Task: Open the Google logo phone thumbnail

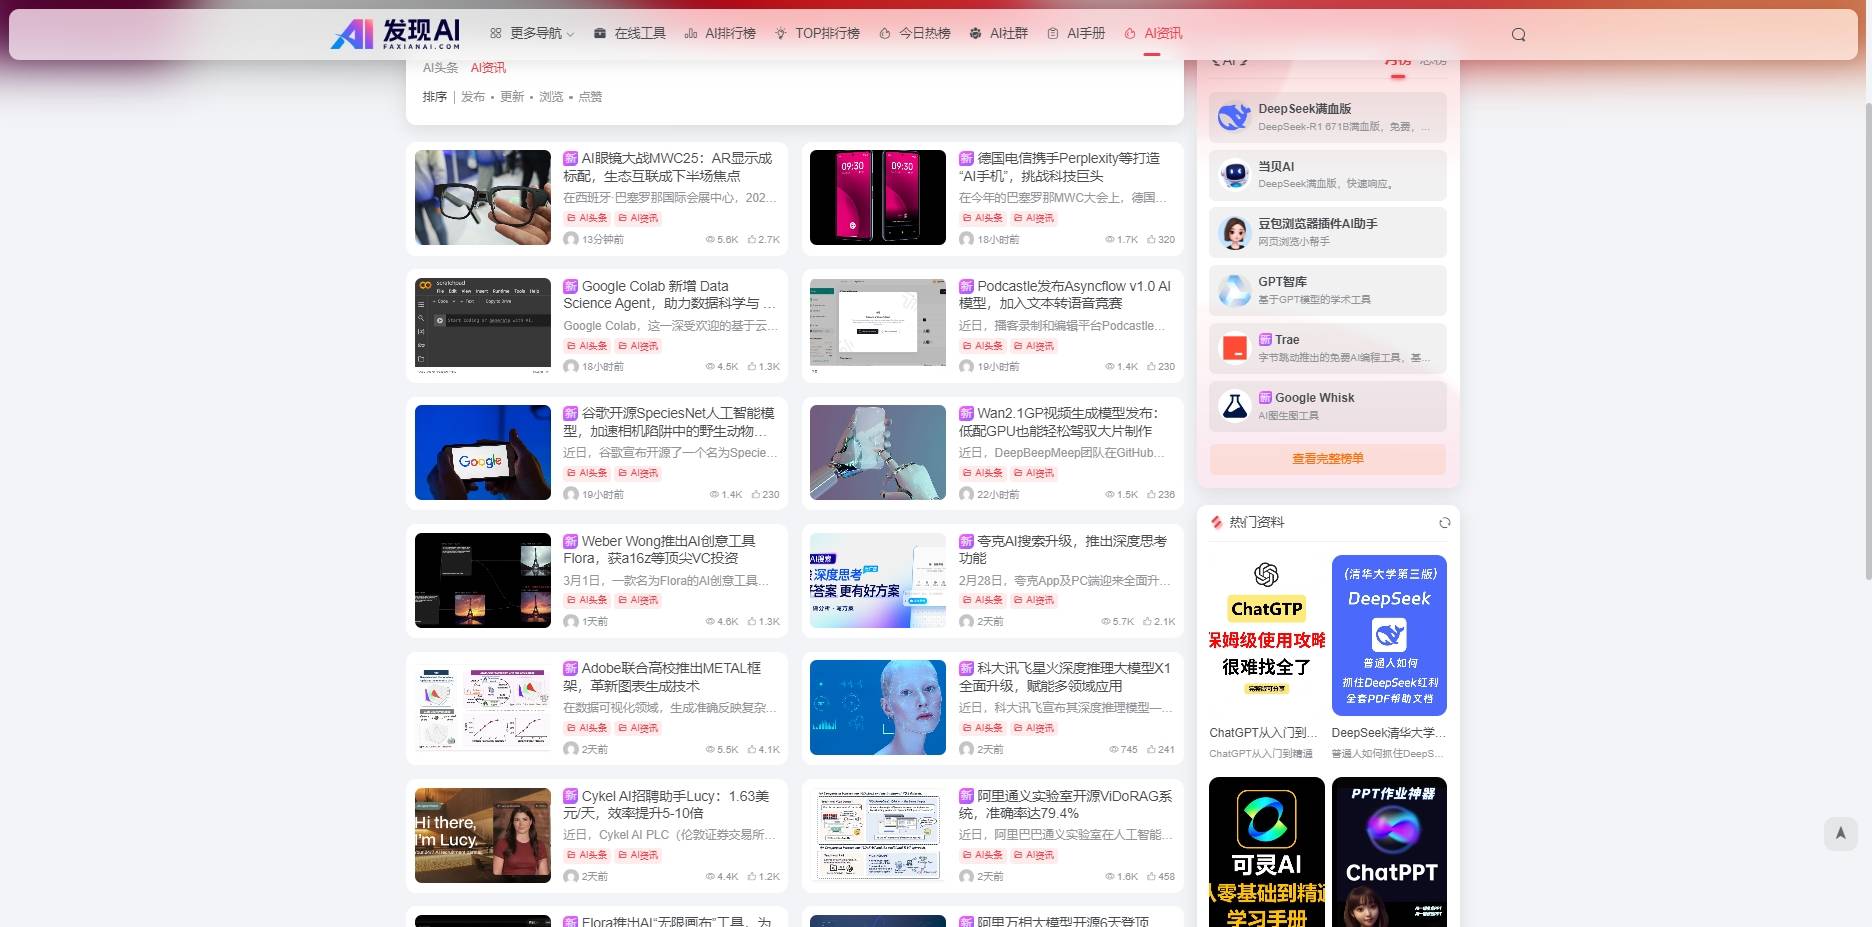Action: (x=483, y=452)
